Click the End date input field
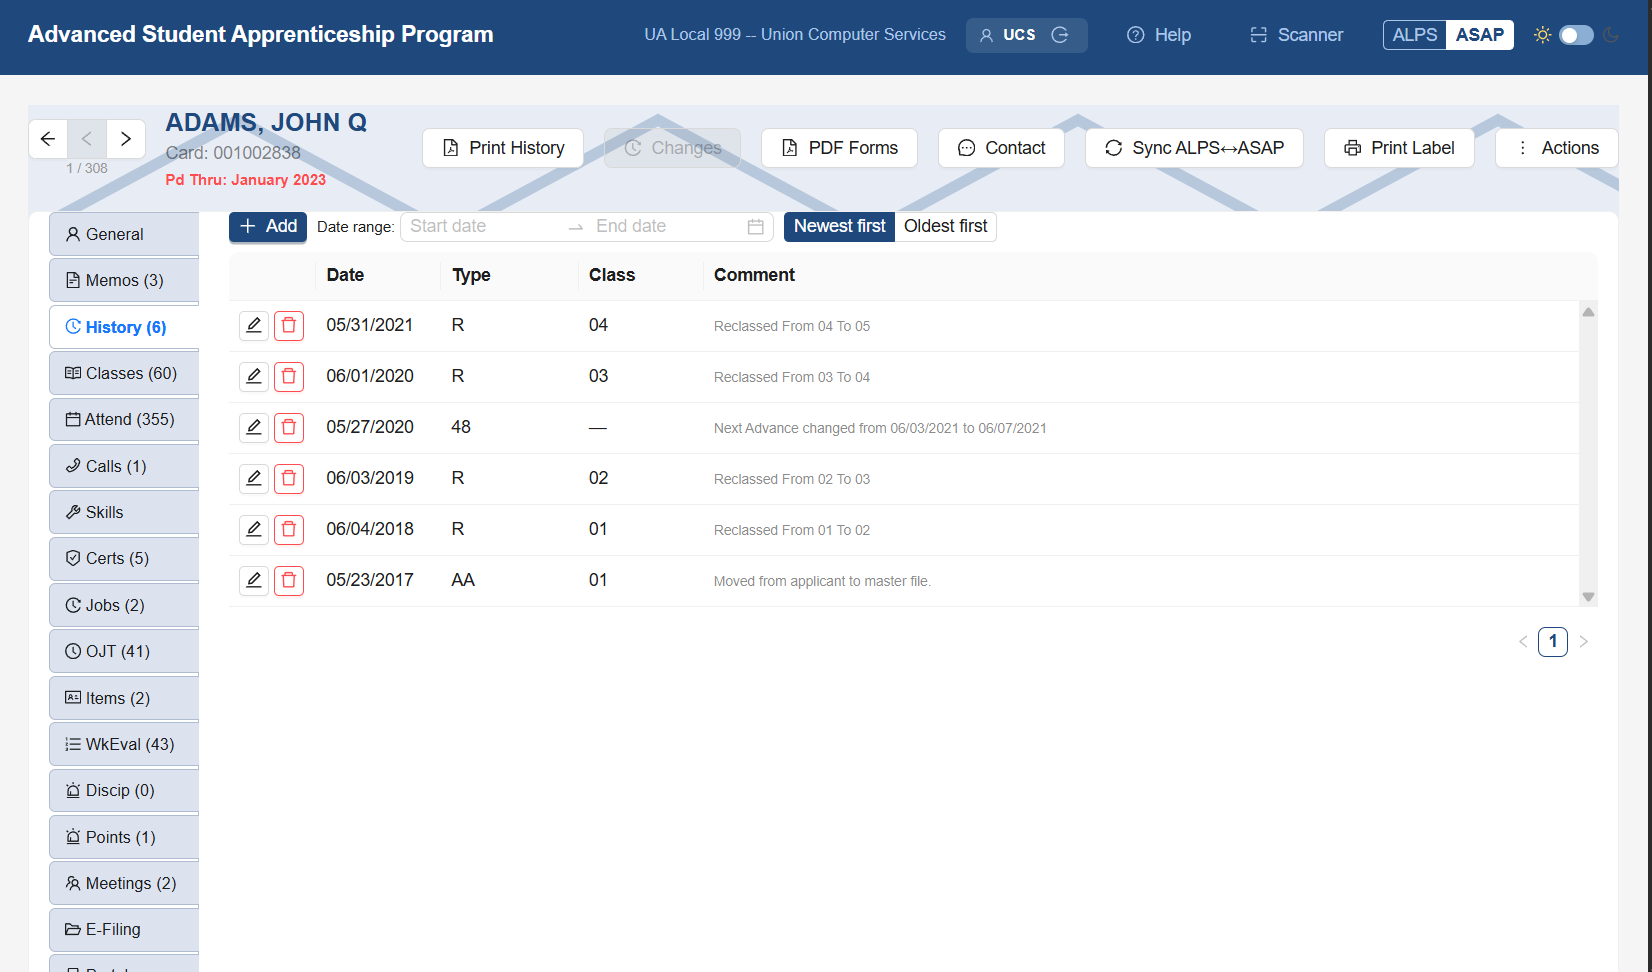The width and height of the screenshot is (1652, 972). [665, 227]
